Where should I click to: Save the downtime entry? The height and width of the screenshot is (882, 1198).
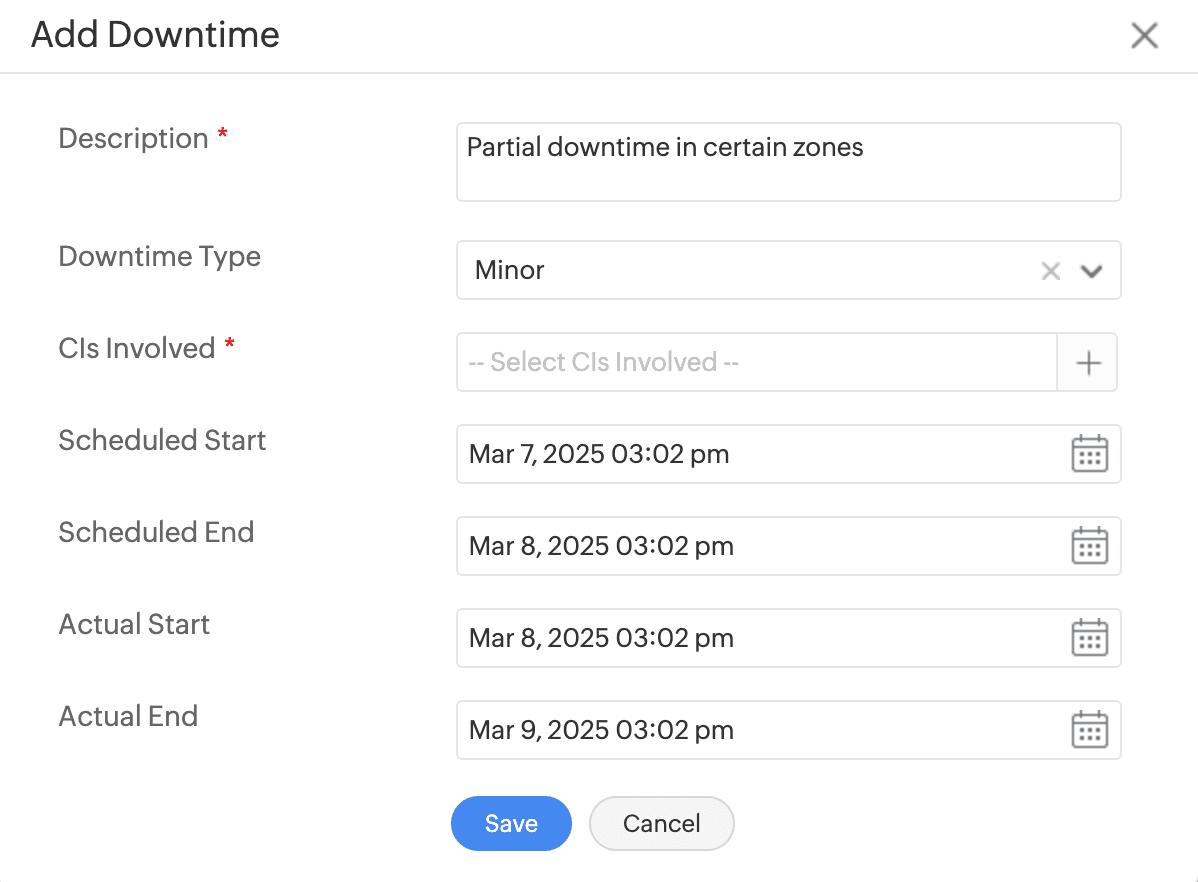click(x=511, y=823)
